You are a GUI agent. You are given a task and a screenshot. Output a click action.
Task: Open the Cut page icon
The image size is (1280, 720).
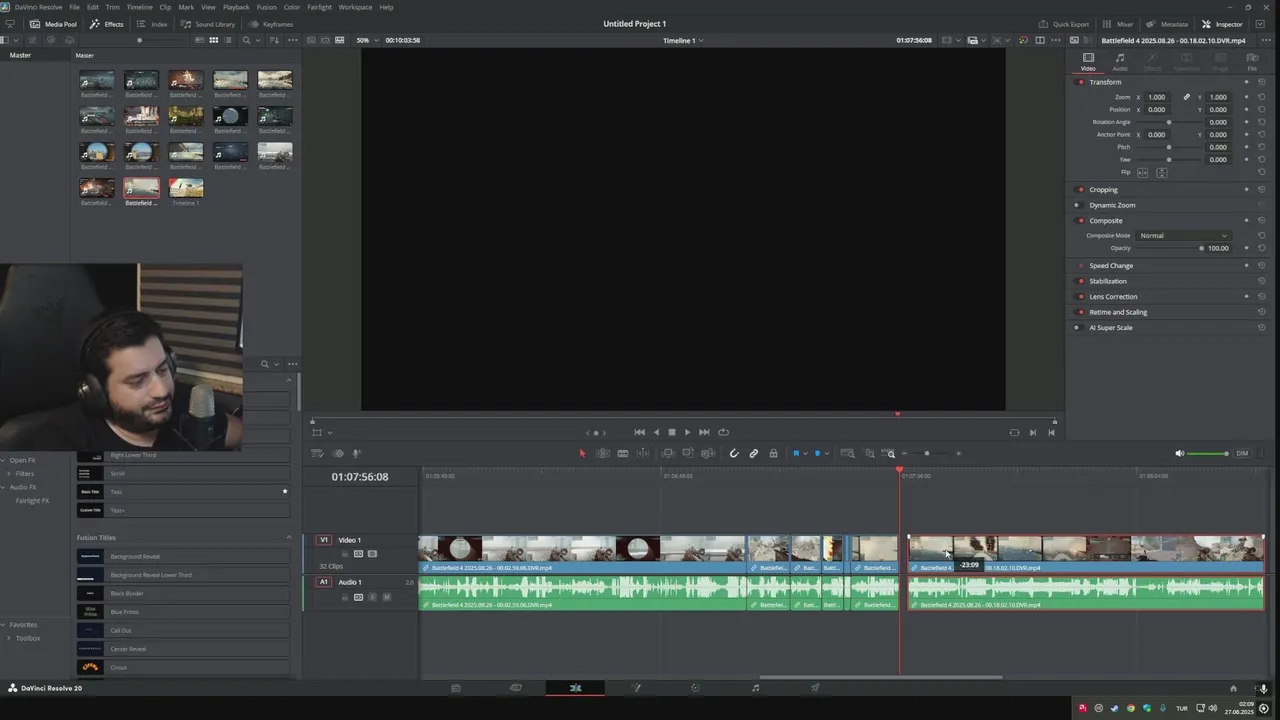pyautogui.click(x=516, y=688)
